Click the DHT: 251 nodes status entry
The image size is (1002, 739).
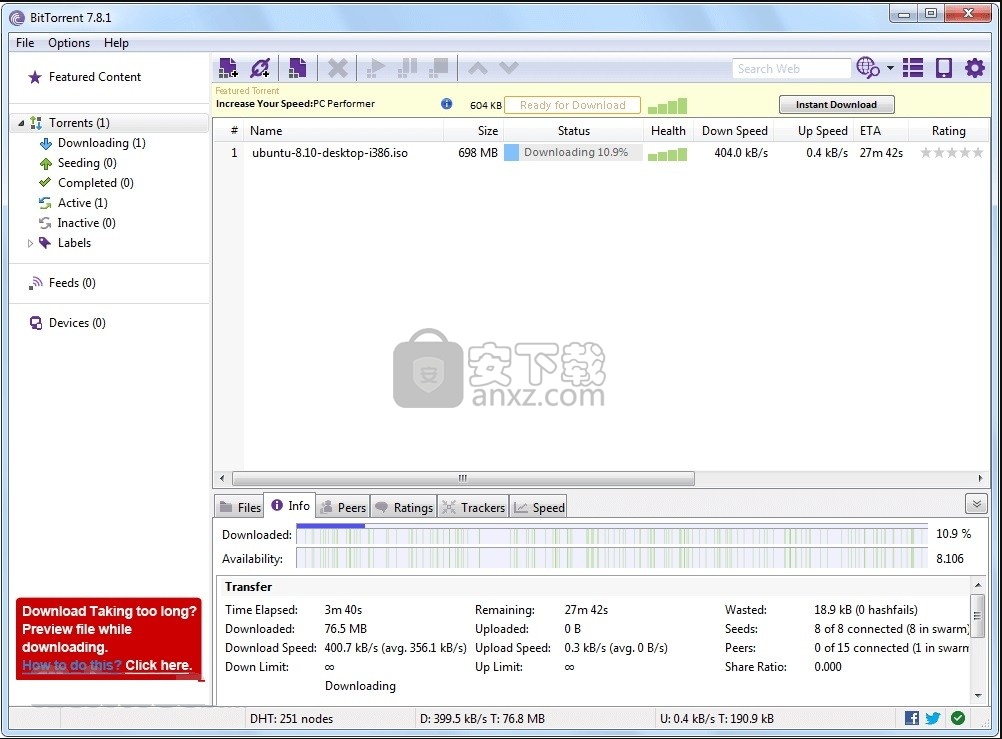pos(291,719)
